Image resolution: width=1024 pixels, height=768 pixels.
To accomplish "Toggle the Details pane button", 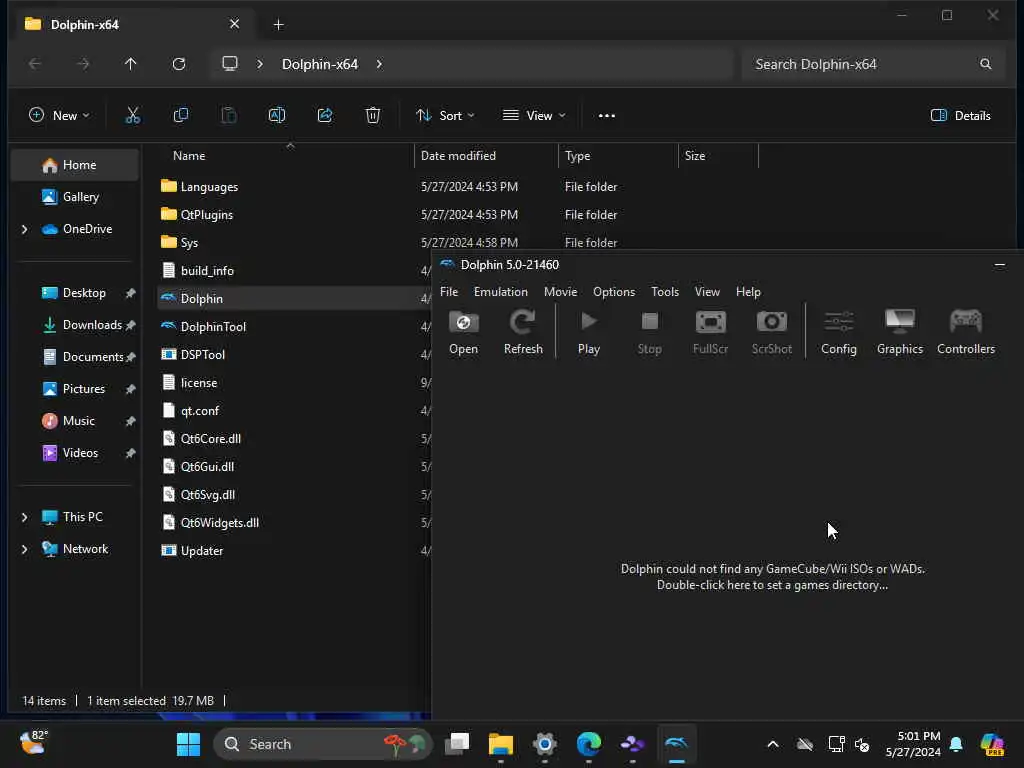I will tap(960, 116).
